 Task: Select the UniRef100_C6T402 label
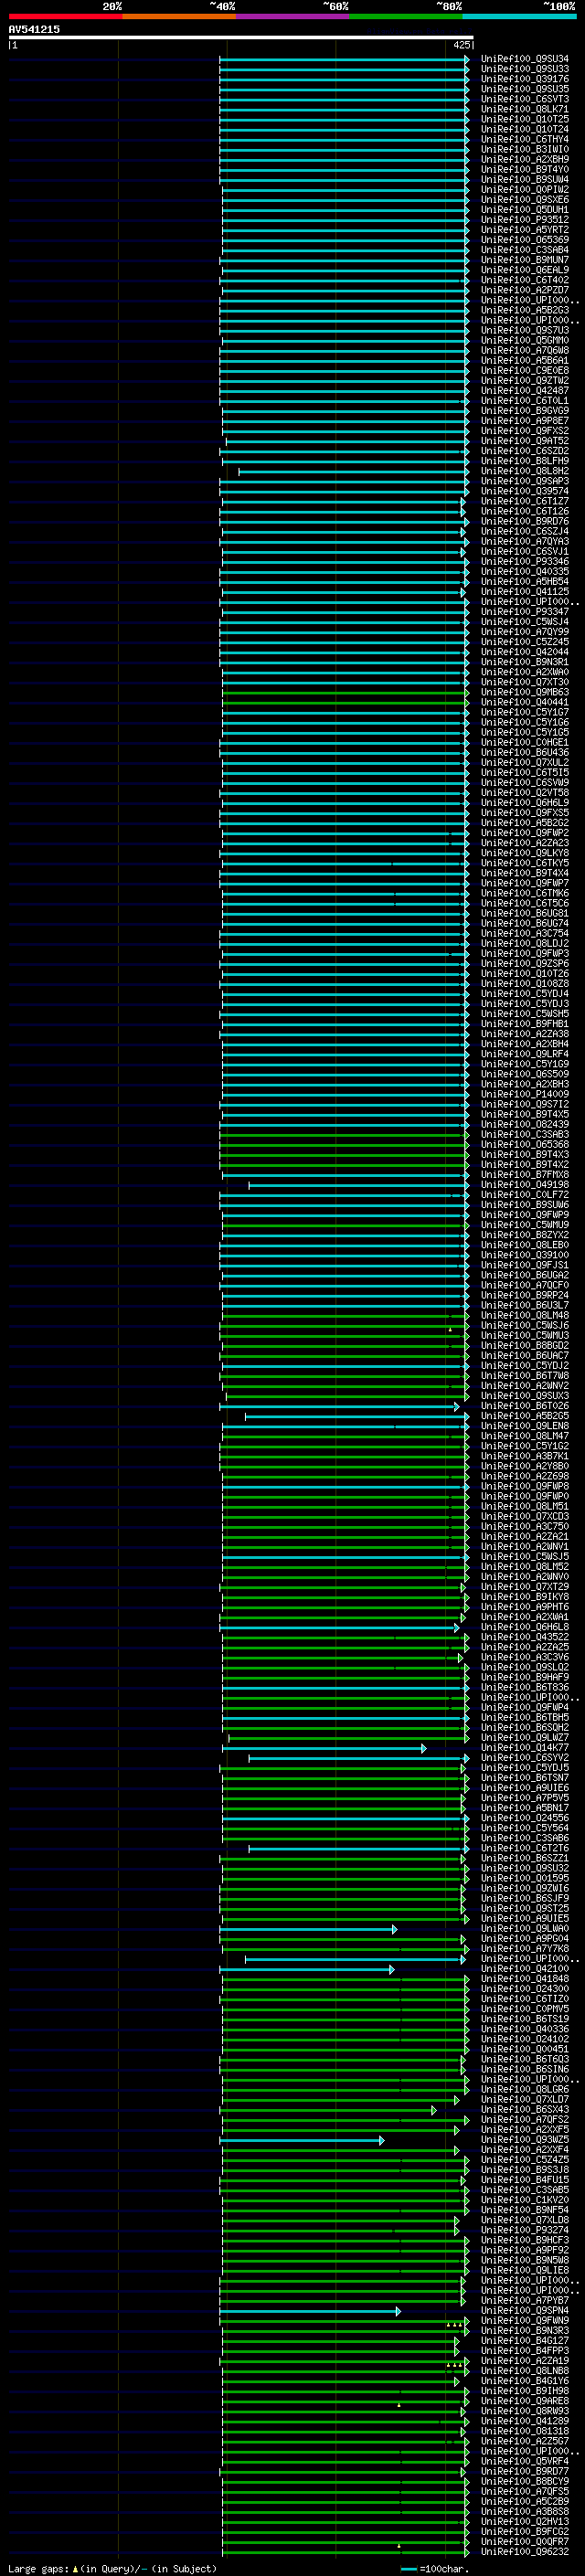tap(525, 280)
